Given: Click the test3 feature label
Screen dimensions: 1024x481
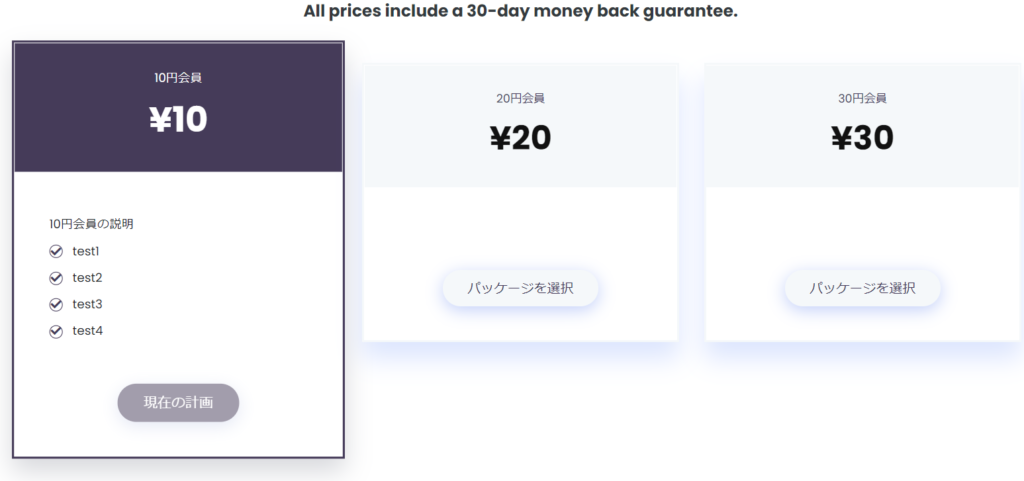Looking at the screenshot, I should pos(88,304).
